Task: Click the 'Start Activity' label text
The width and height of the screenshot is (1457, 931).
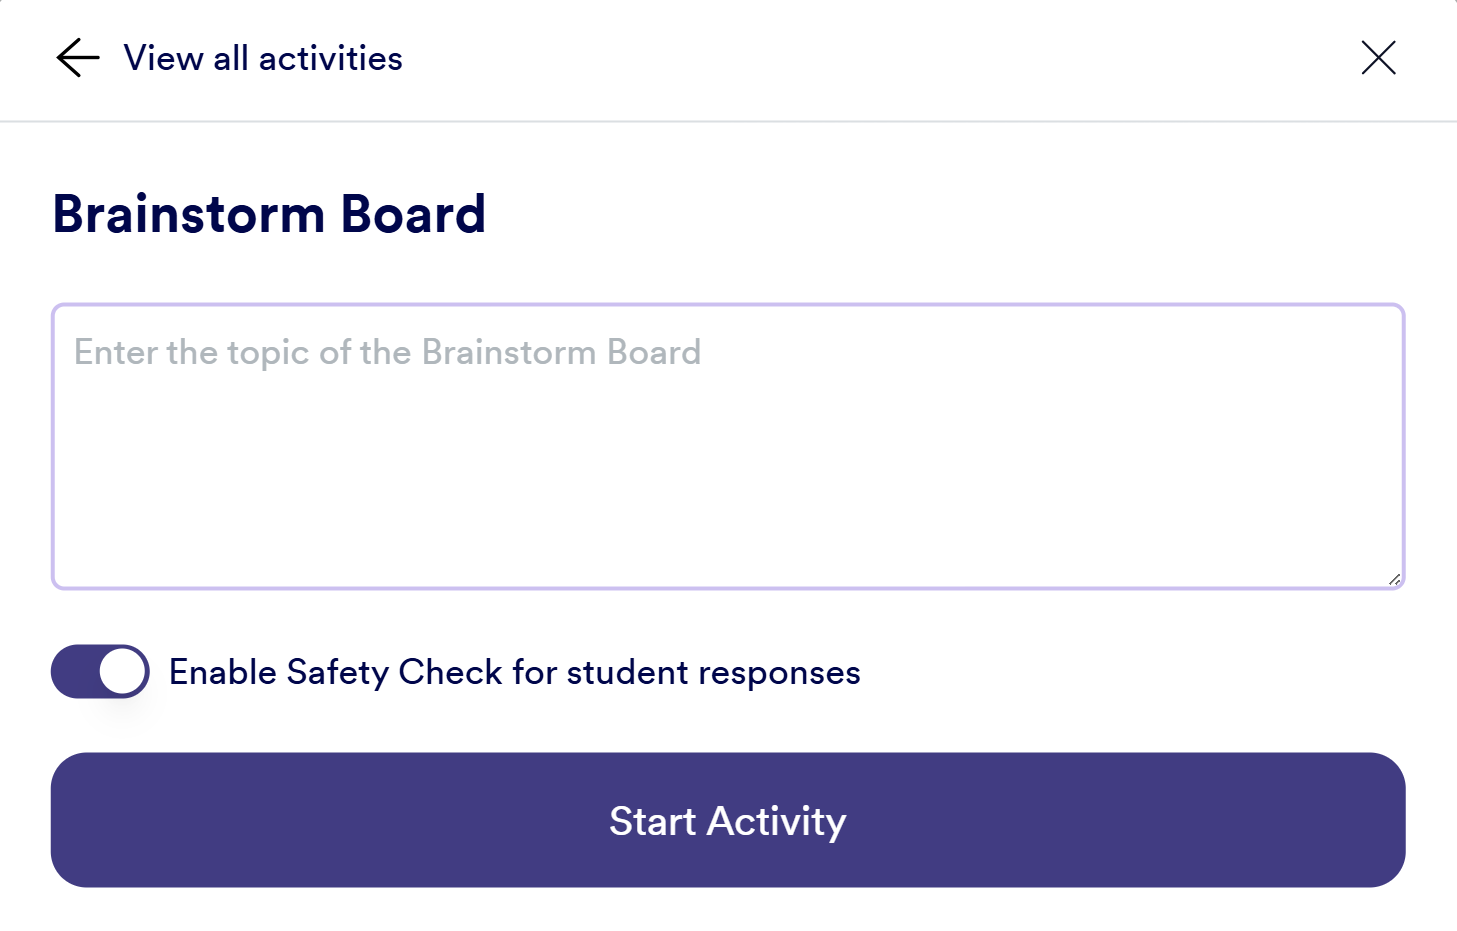Action: [x=727, y=821]
